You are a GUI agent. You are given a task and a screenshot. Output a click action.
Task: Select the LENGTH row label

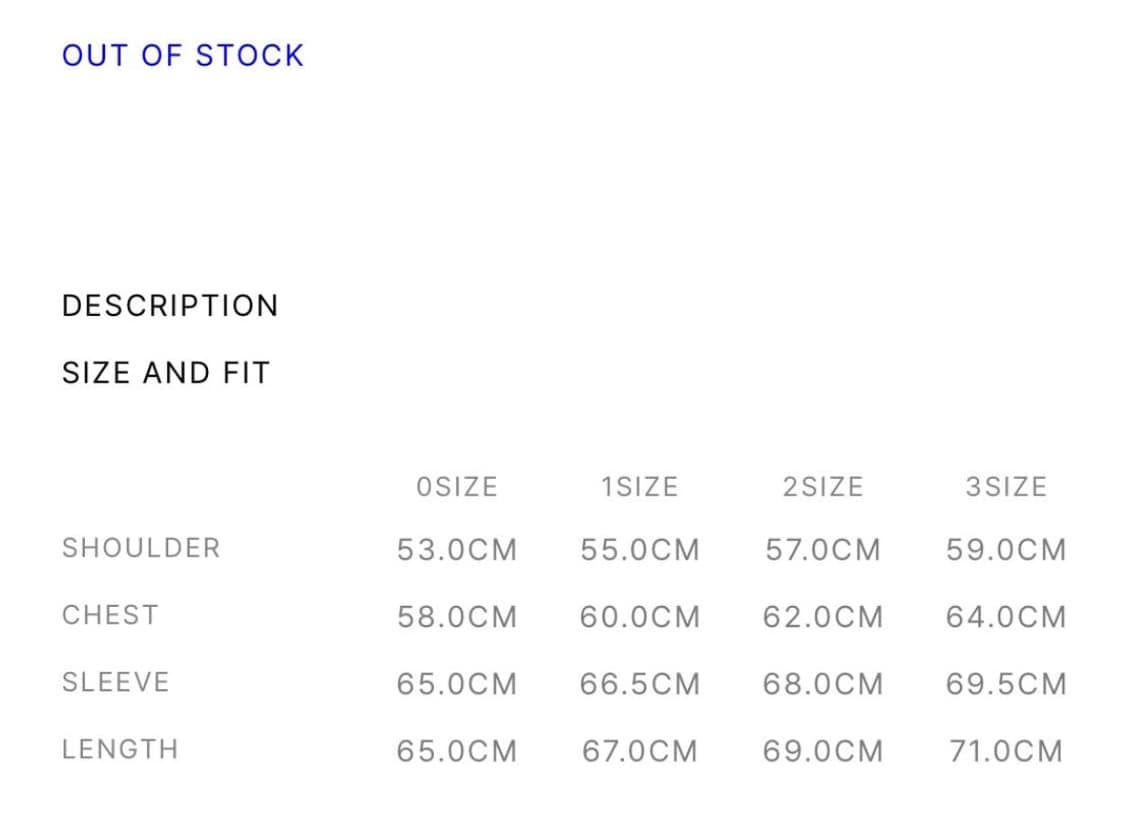(120, 749)
